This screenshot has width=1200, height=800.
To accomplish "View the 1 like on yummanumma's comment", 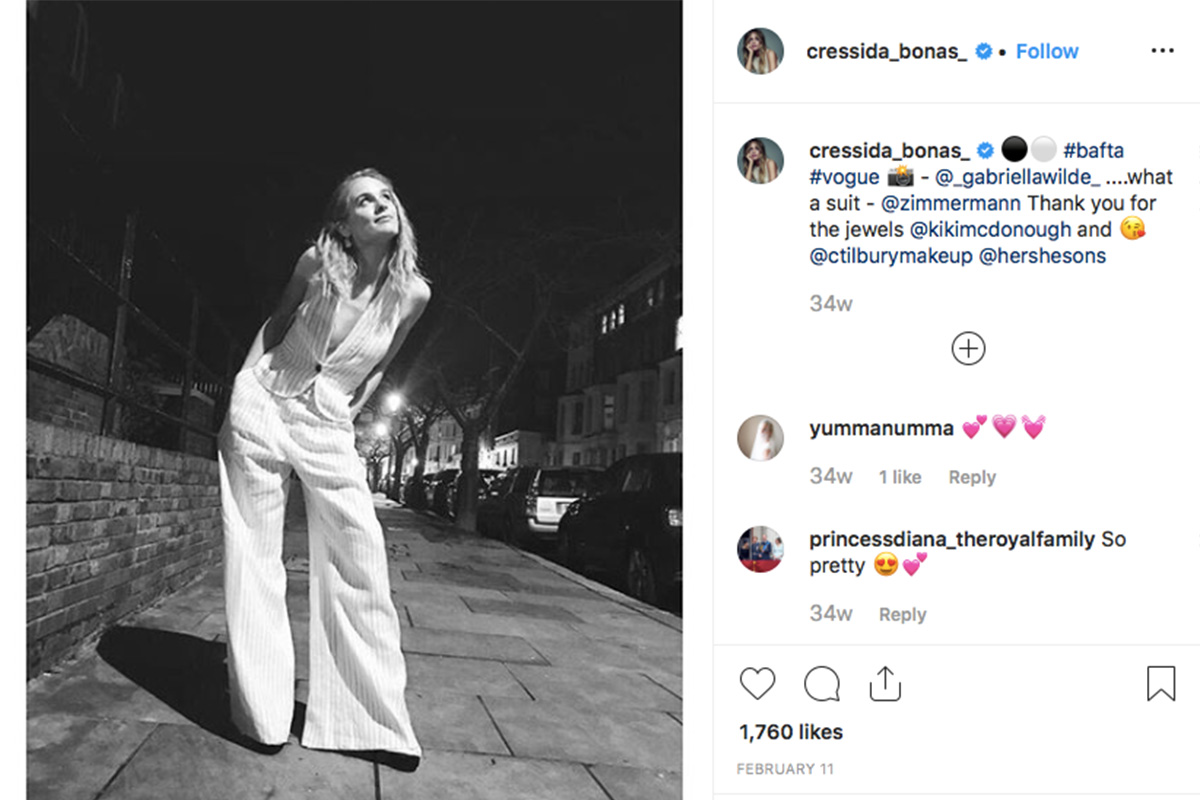I will click(x=900, y=477).
